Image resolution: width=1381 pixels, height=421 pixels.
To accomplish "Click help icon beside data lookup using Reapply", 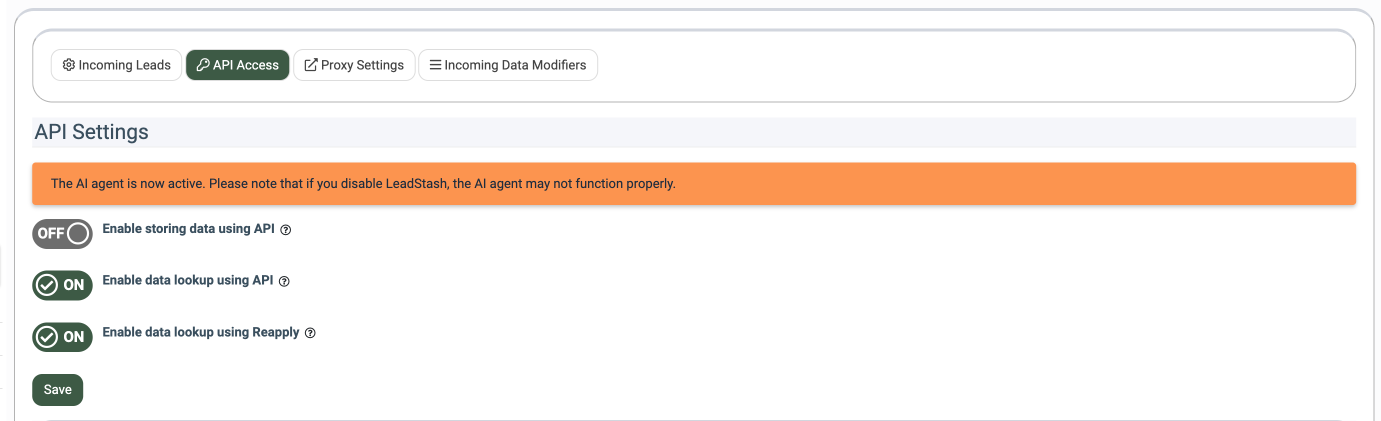I will click(x=310, y=333).
